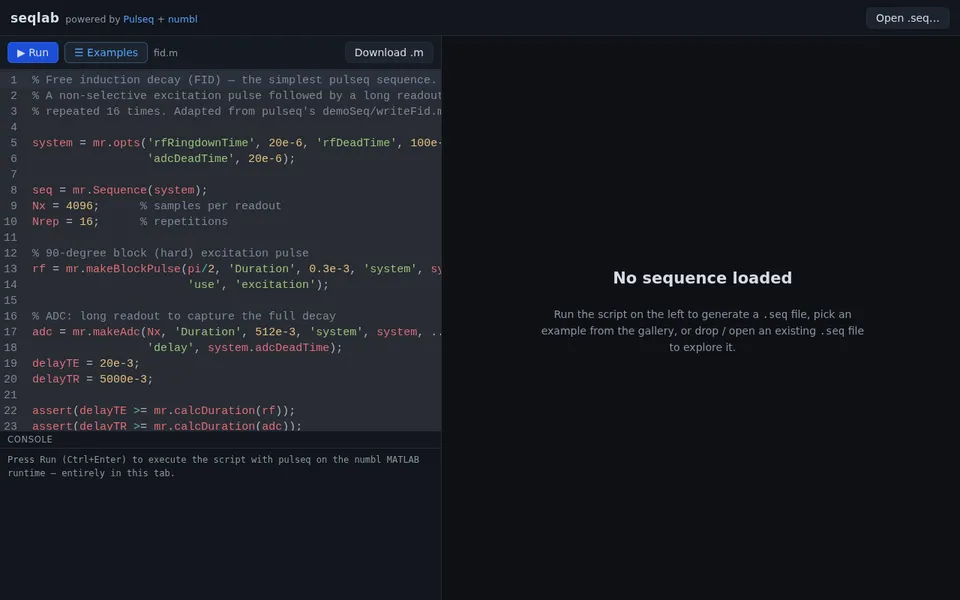Click the 'assert(delayTE' code line

(x=163, y=410)
